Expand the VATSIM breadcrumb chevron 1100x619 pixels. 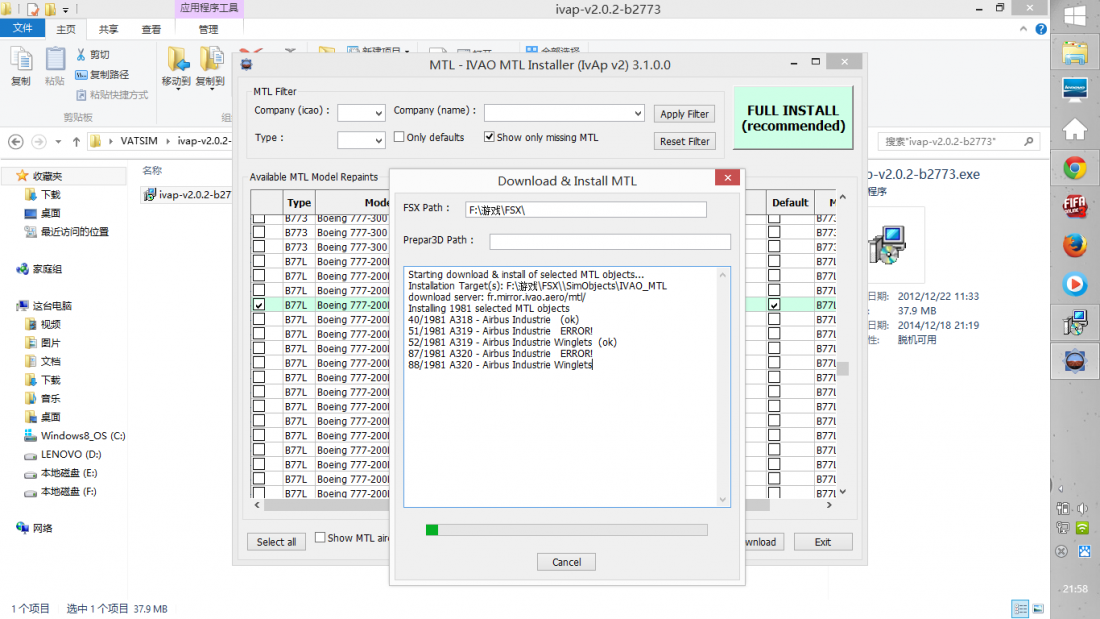168,141
